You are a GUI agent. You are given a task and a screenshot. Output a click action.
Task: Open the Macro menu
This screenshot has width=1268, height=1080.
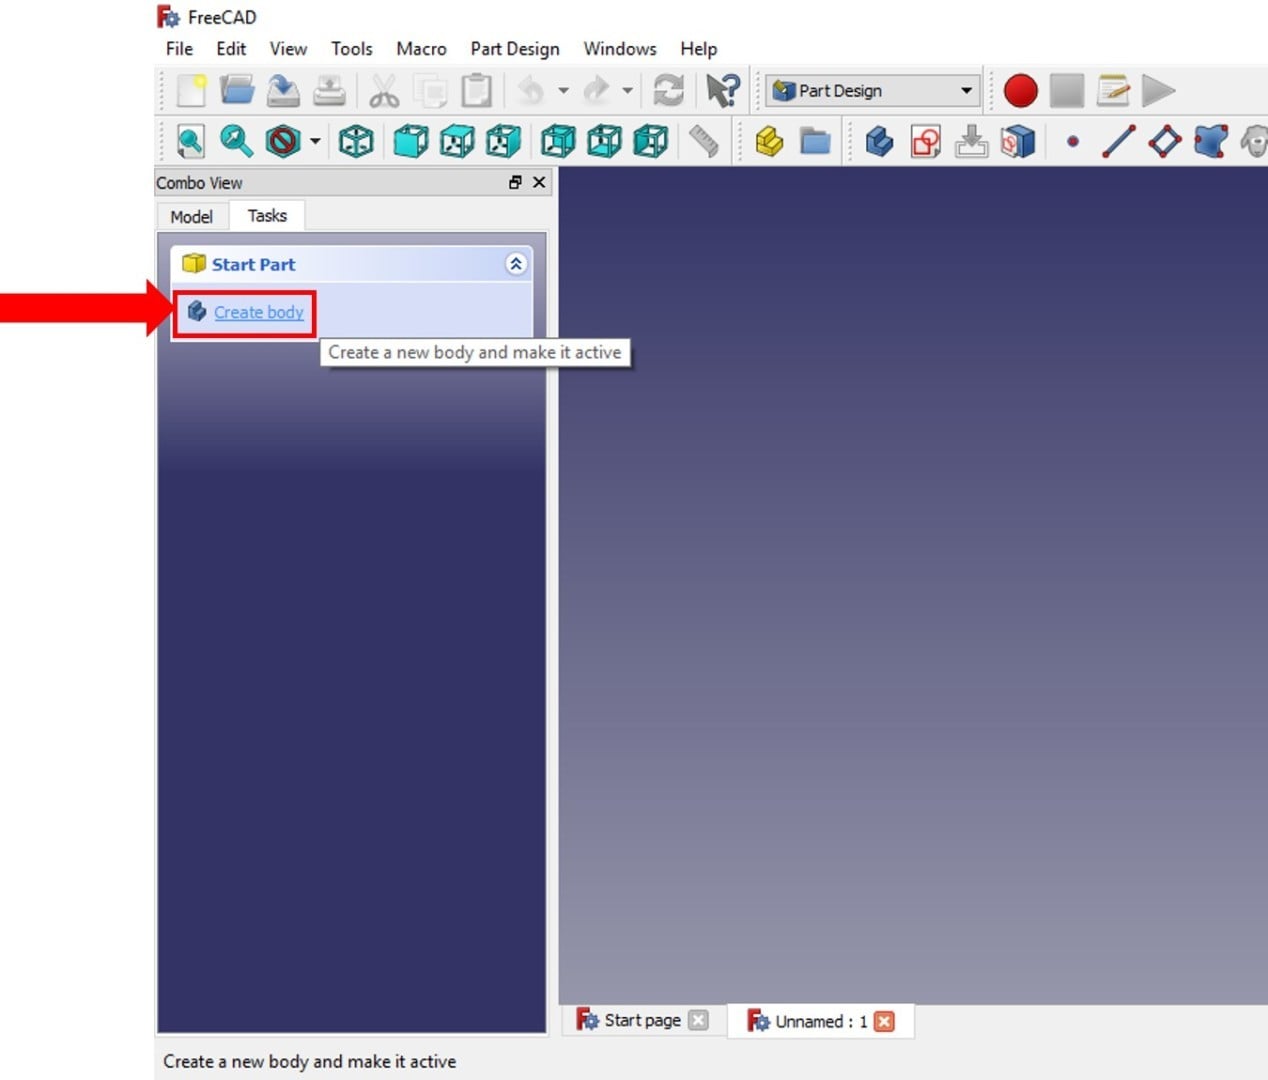(x=421, y=49)
